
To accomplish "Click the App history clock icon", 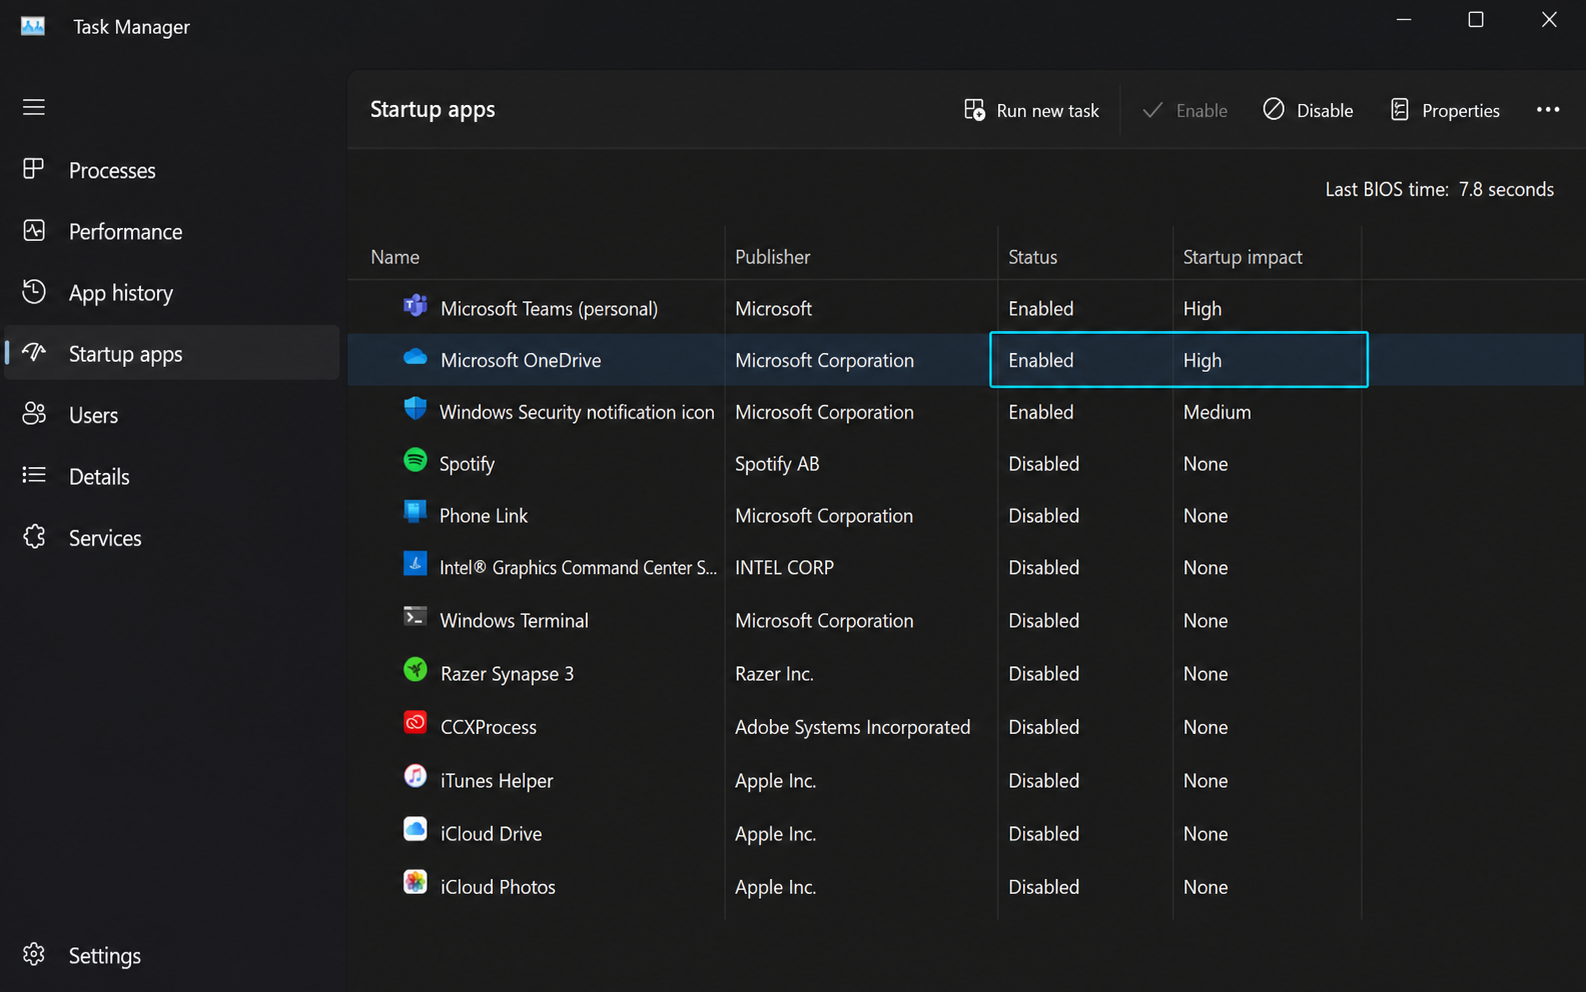I will click(x=34, y=292).
